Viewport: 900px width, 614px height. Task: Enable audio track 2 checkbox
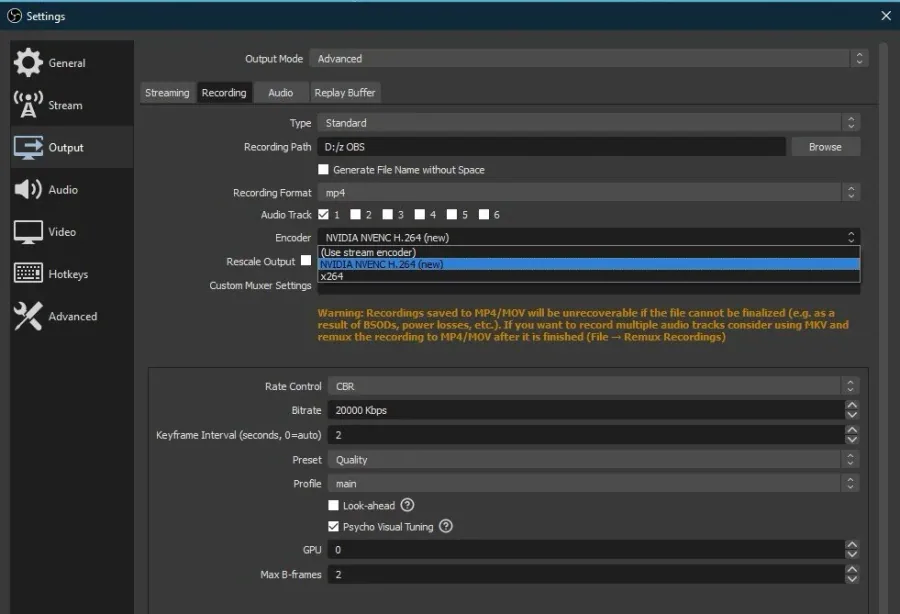point(355,214)
